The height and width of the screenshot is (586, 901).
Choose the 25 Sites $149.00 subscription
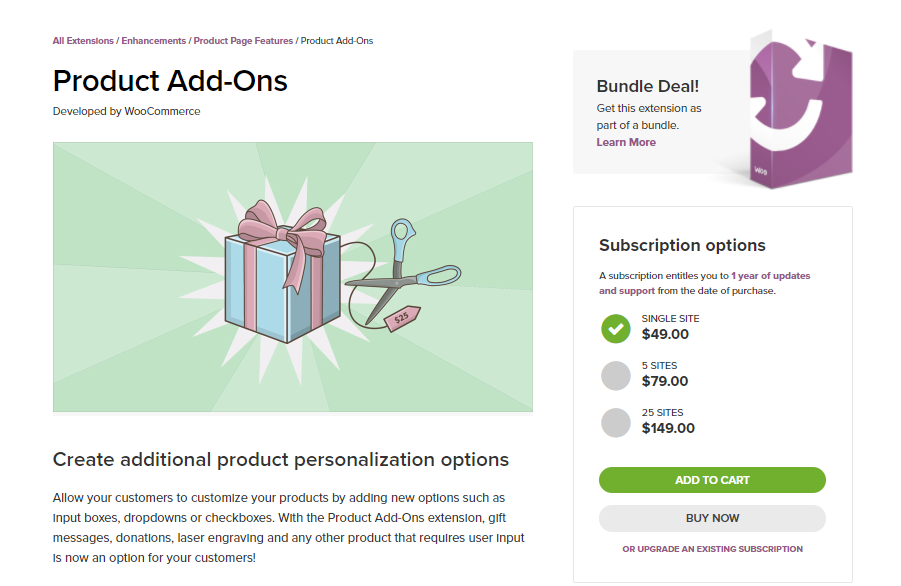coord(616,422)
